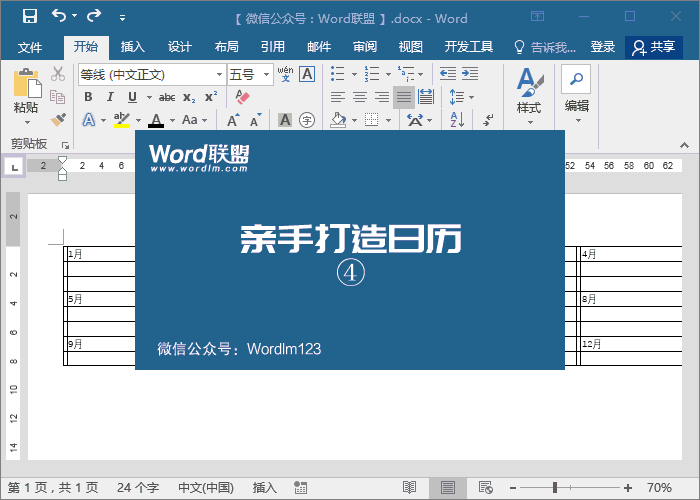Select the Format Painter brush icon
The image size is (700, 500).
[58, 120]
